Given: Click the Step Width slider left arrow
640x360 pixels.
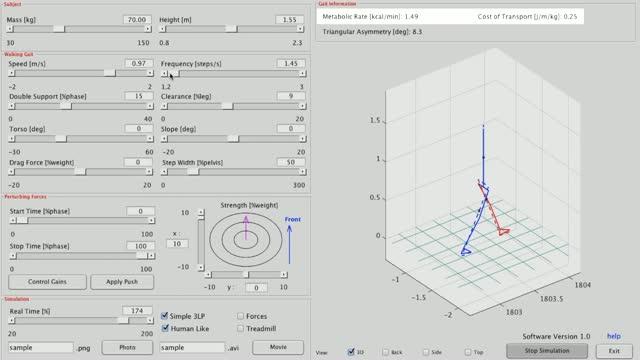Looking at the screenshot, I should click(164, 172).
